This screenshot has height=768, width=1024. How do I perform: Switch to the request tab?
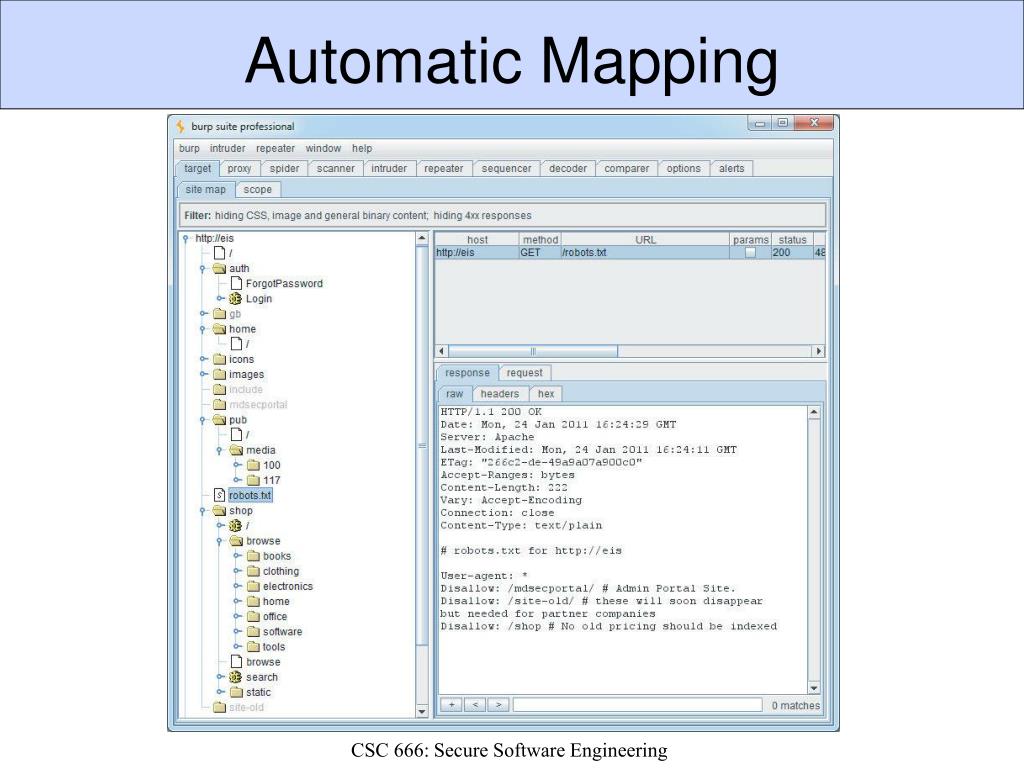524,373
